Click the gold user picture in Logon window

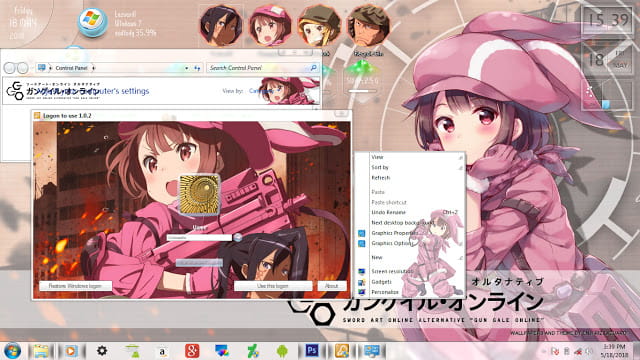tap(200, 194)
